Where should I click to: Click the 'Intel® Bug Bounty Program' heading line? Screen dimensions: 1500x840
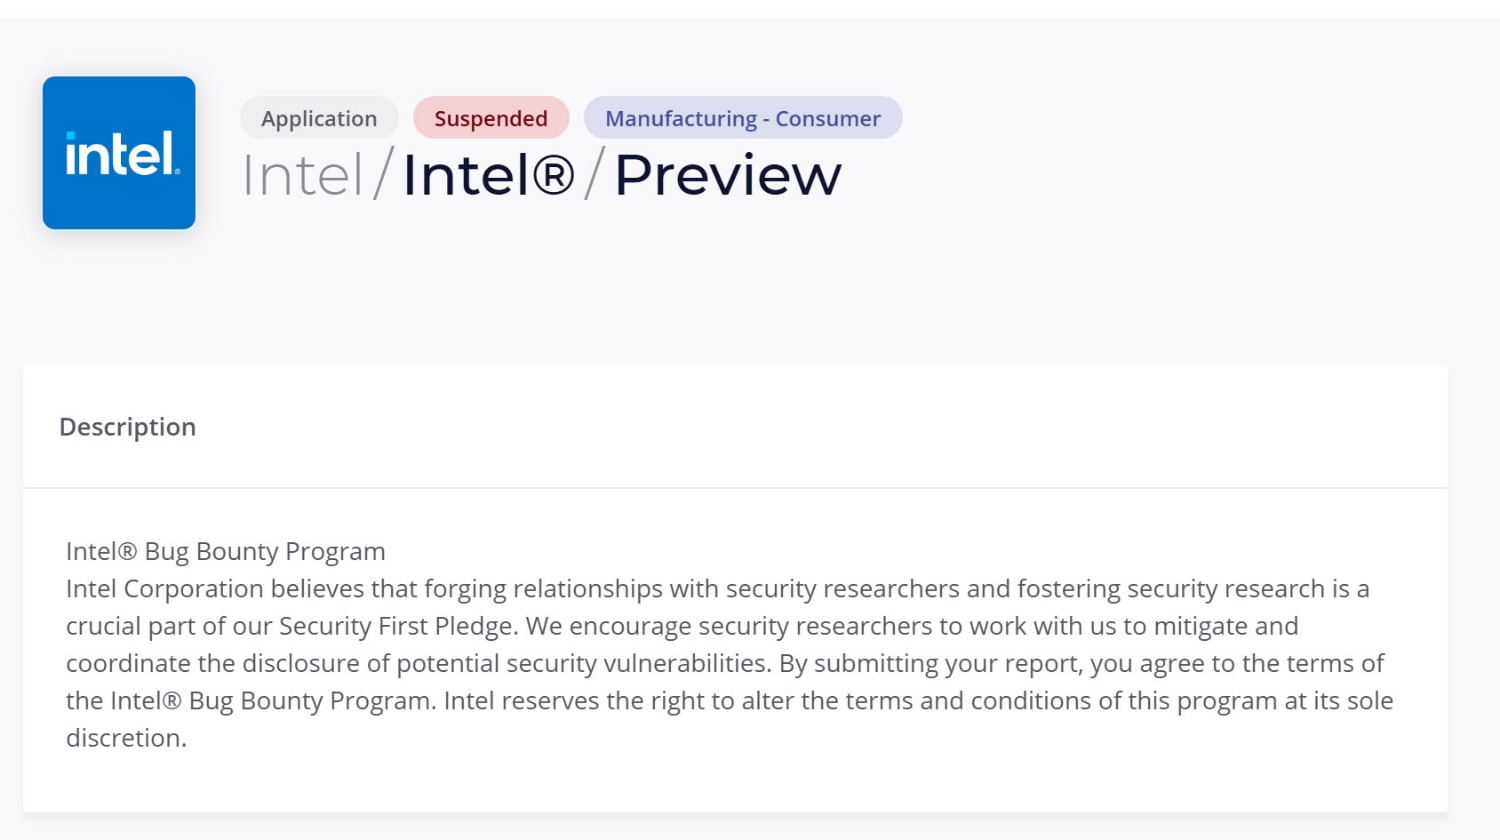click(x=226, y=551)
